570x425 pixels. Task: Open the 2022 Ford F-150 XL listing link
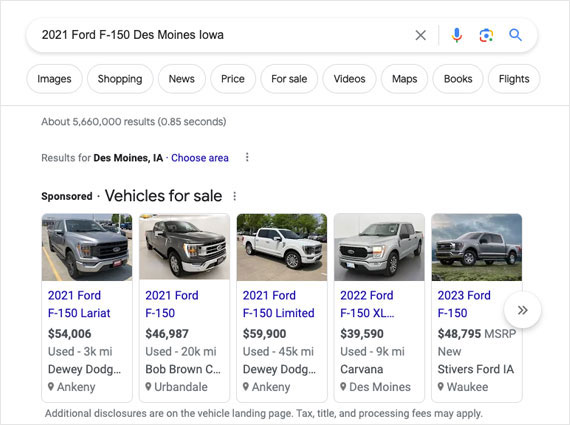point(367,304)
